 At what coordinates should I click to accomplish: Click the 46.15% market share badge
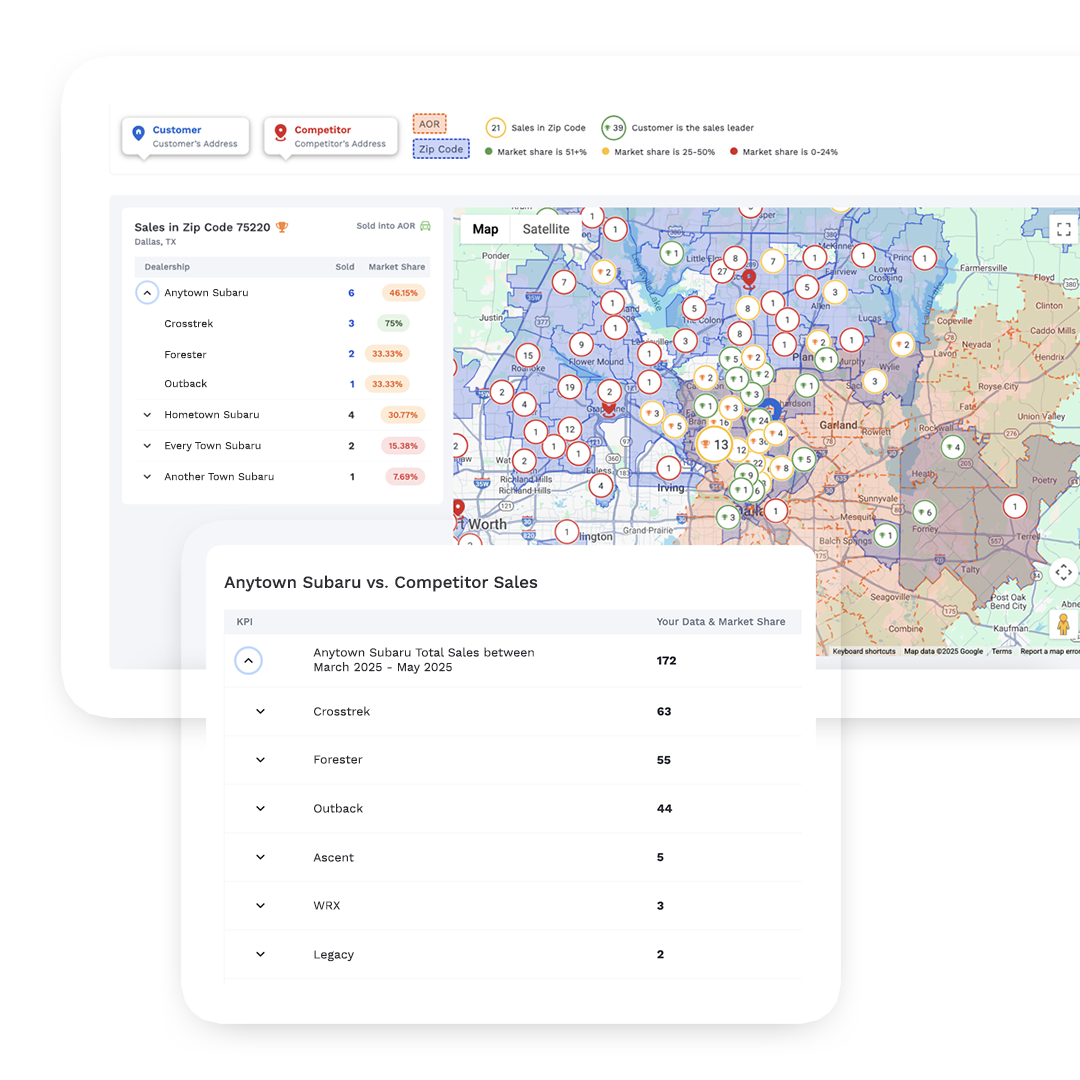(x=403, y=293)
